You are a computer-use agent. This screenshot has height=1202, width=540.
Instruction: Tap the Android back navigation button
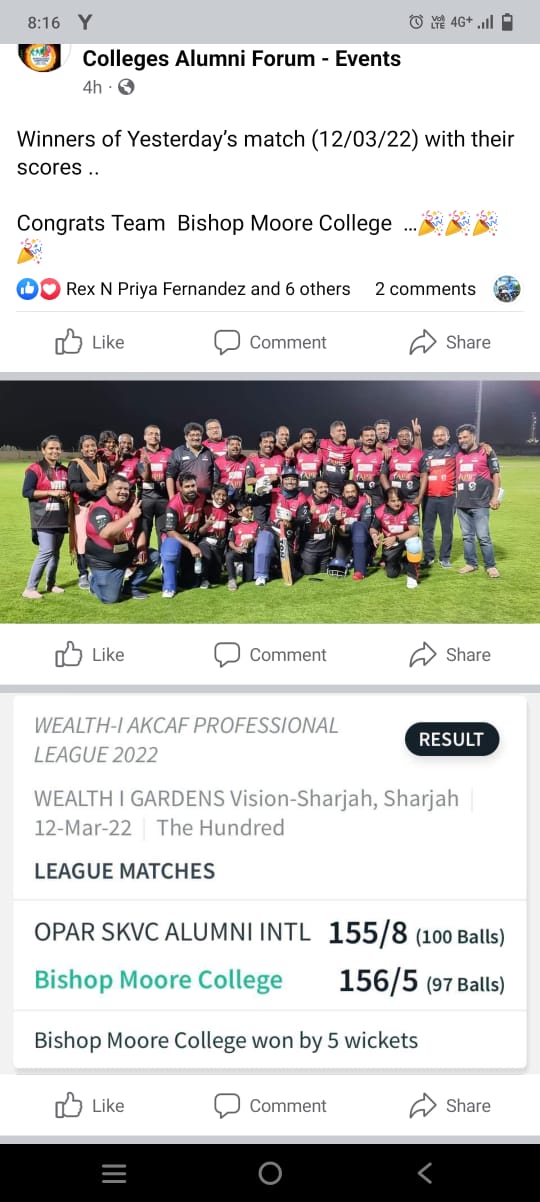pyautogui.click(x=424, y=1173)
